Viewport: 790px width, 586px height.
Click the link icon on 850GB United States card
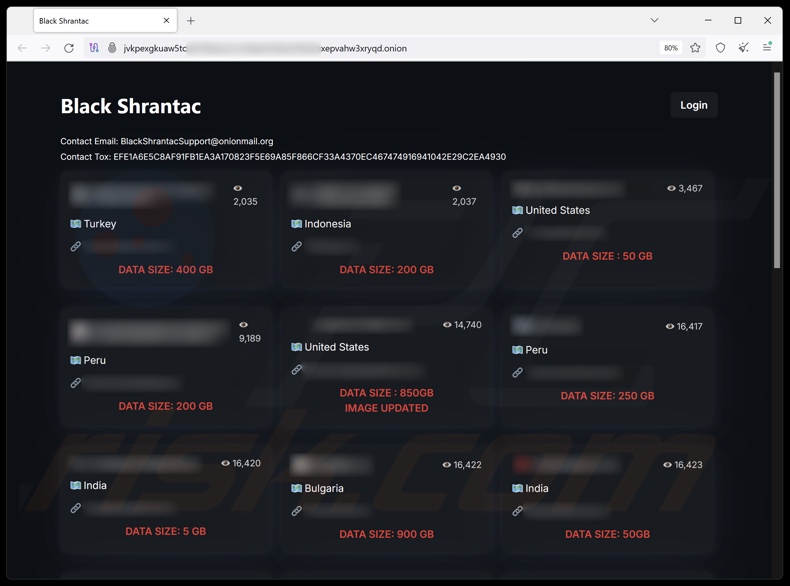[297, 370]
